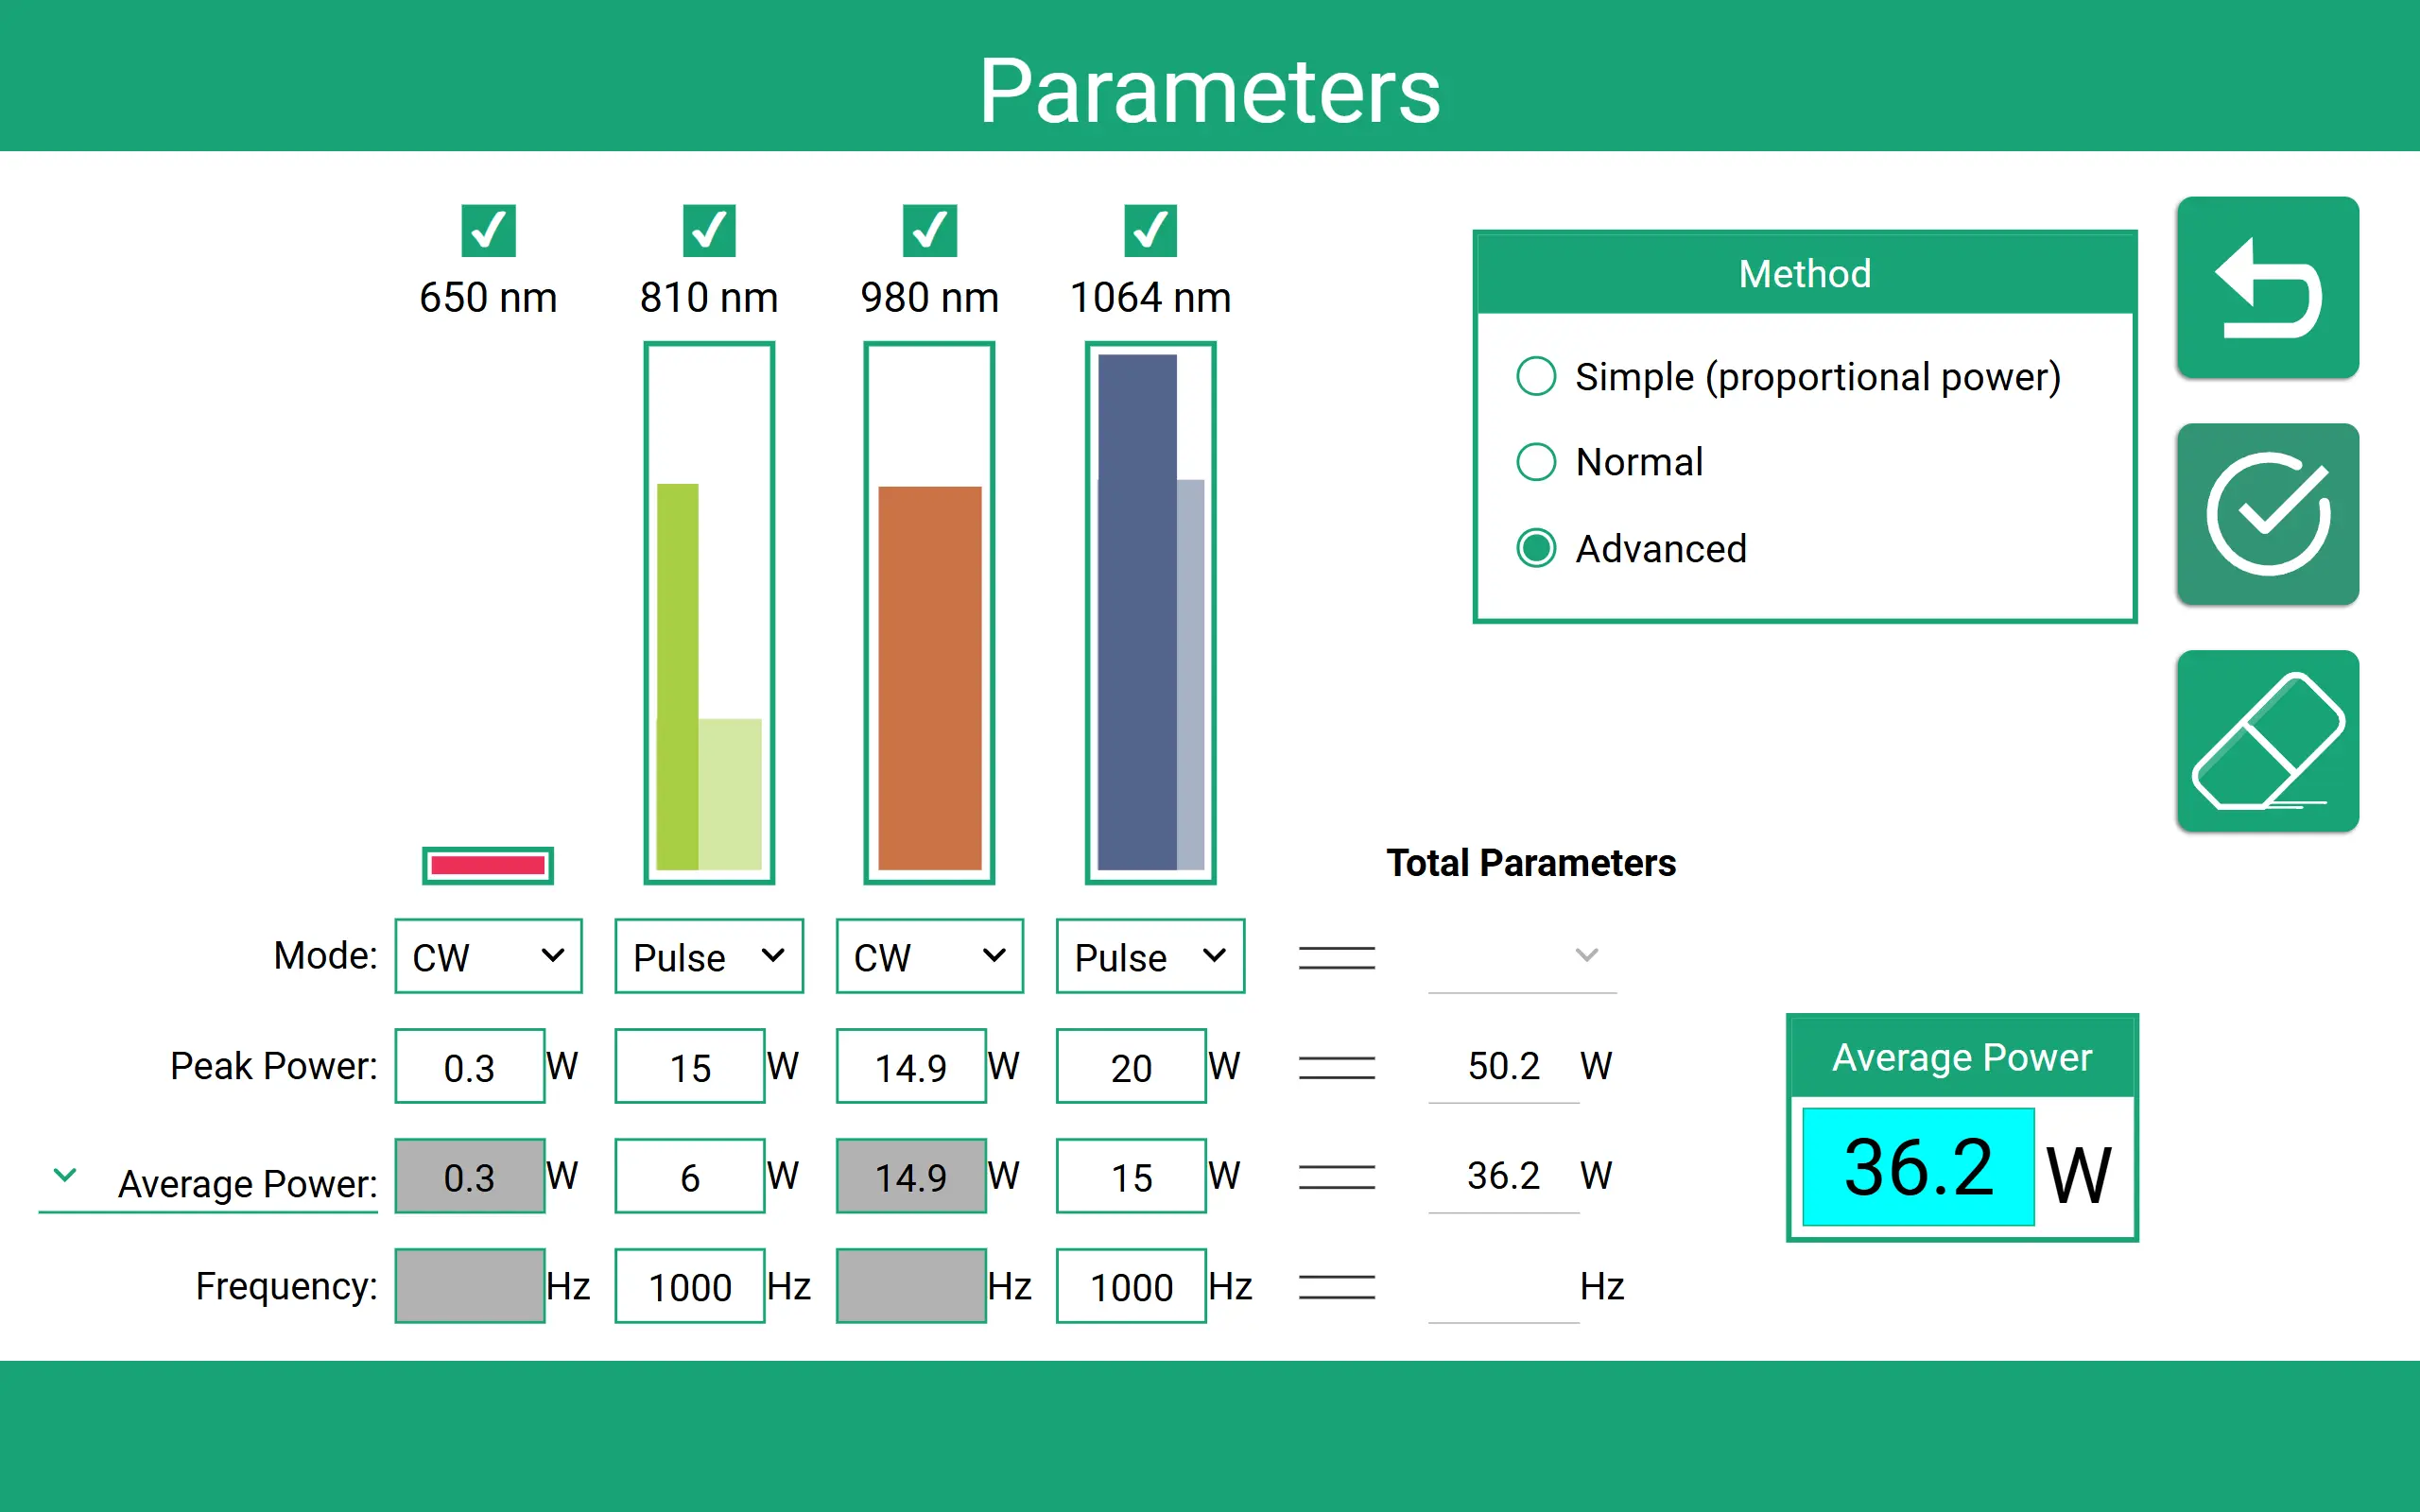Click the equals icon beside Peak Power totals
Screen dimensions: 2420x1512
coord(1336,1067)
